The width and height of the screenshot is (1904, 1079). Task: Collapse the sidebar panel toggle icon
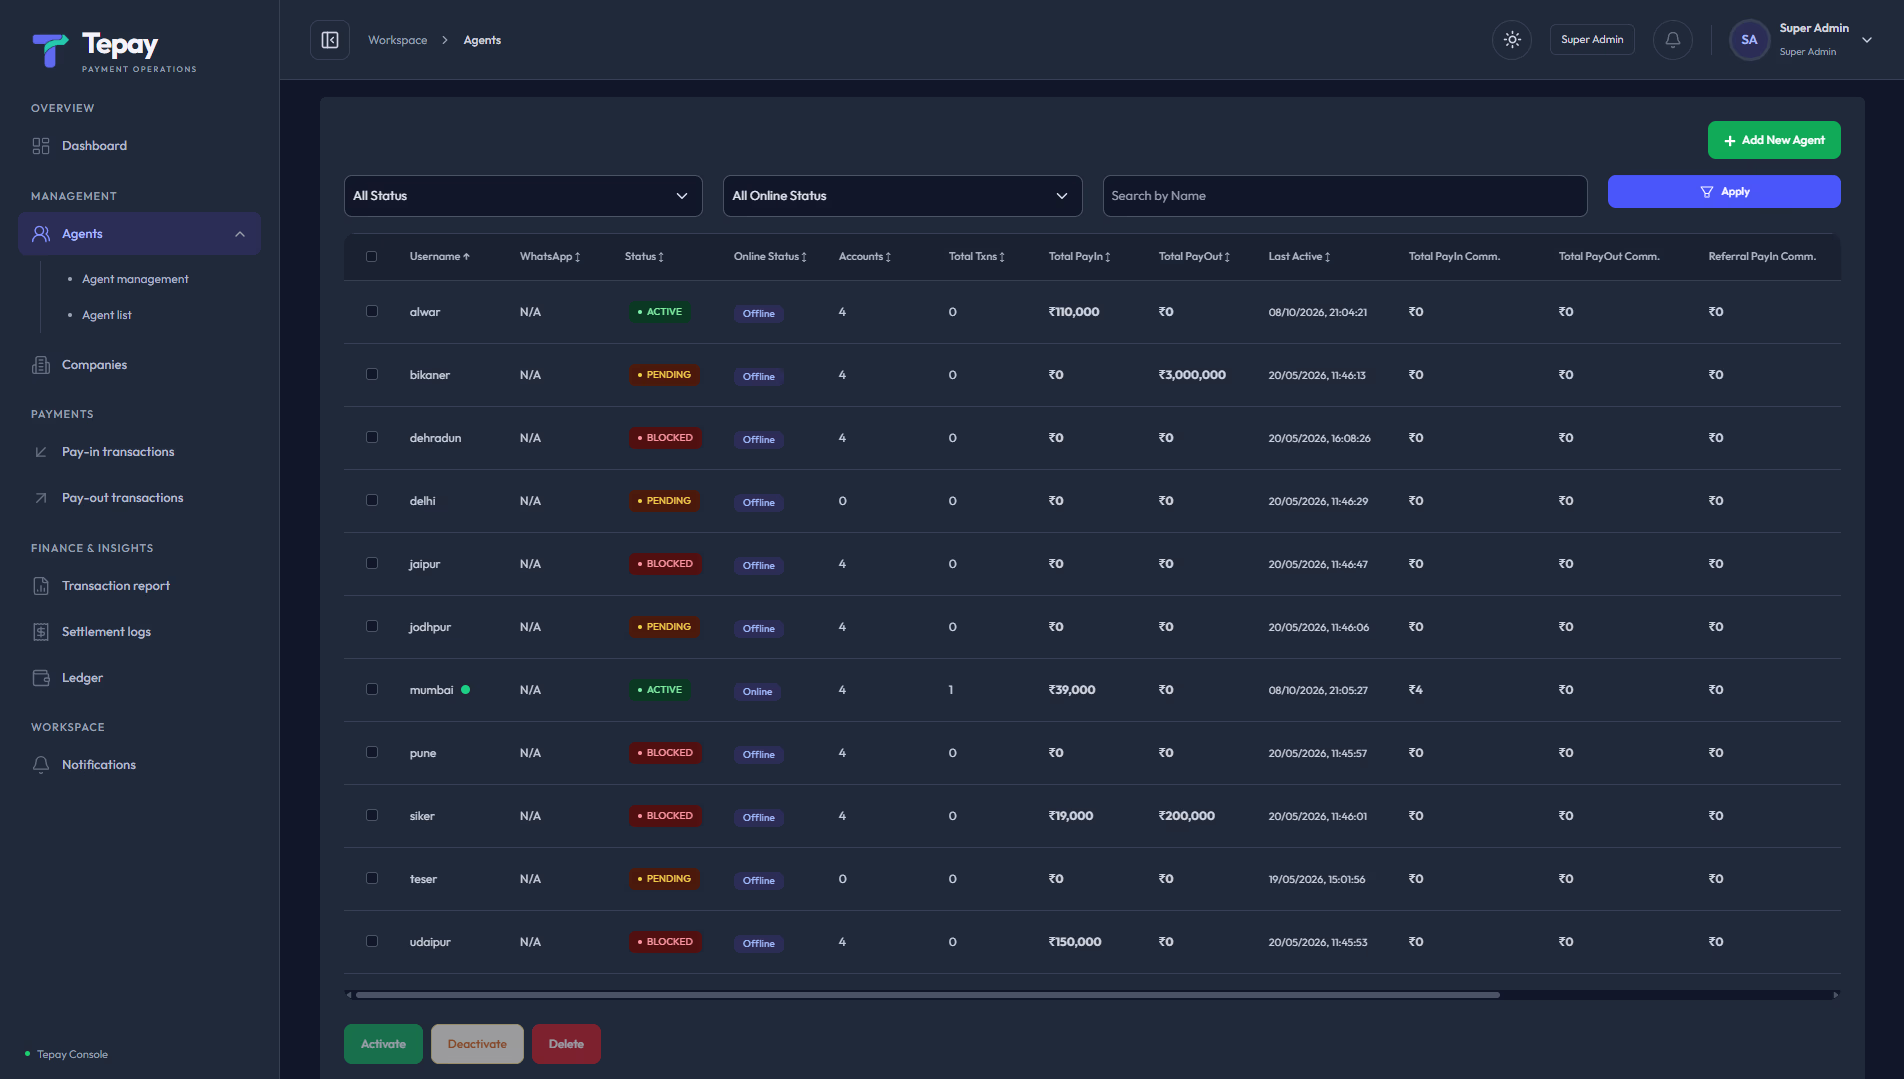click(x=330, y=40)
